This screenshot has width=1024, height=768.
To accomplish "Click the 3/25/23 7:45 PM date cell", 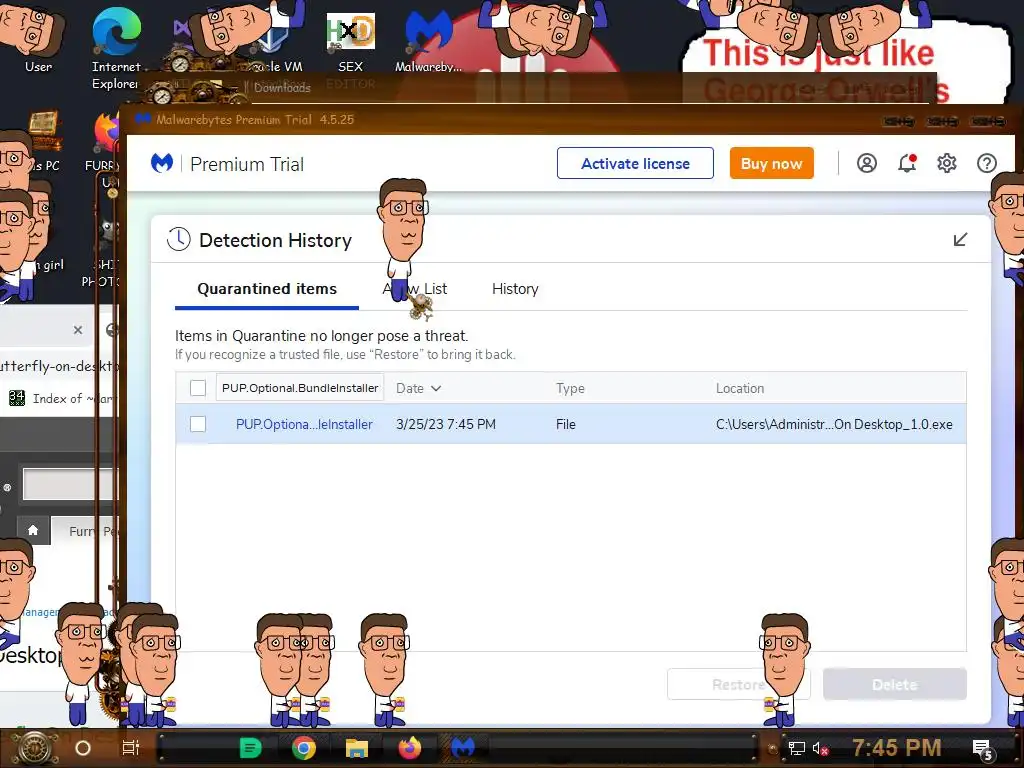I will click(x=445, y=424).
